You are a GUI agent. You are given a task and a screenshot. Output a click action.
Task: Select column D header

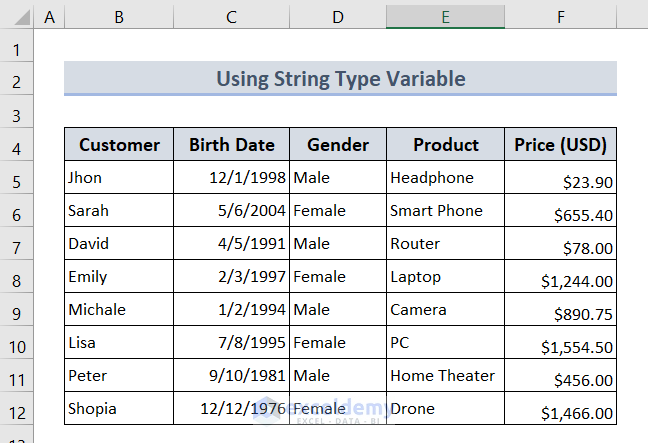pos(338,17)
